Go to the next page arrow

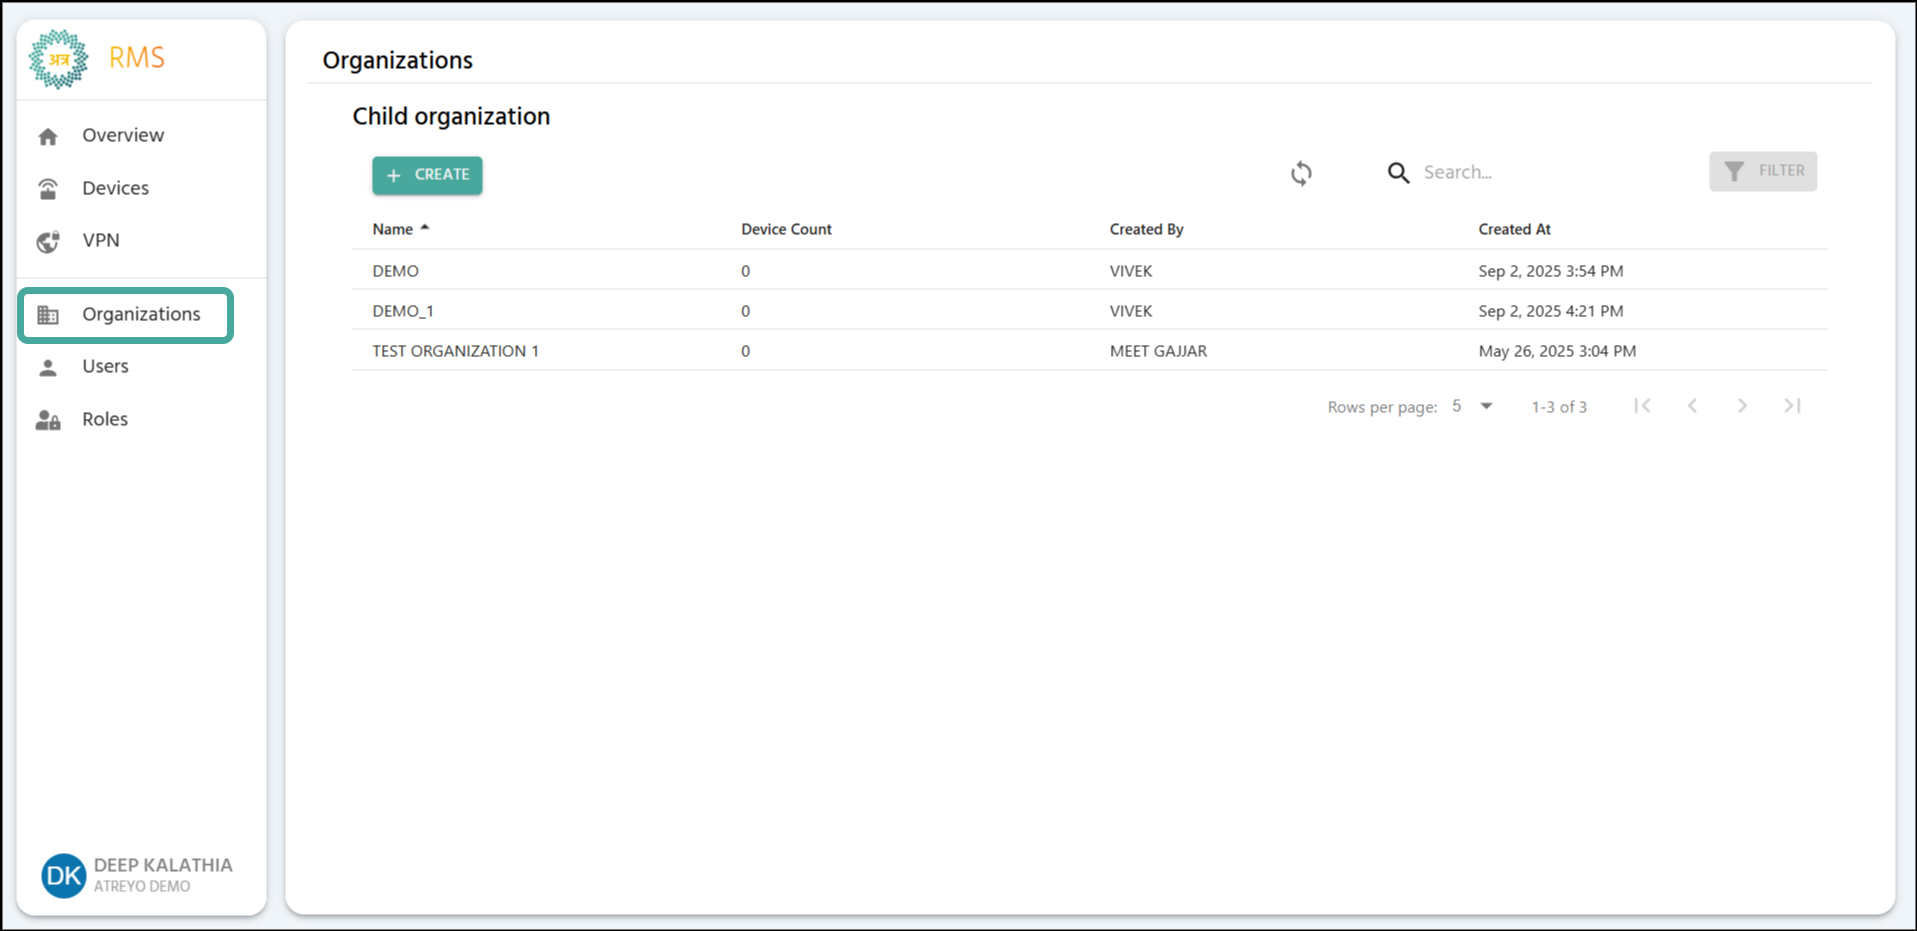coord(1742,406)
